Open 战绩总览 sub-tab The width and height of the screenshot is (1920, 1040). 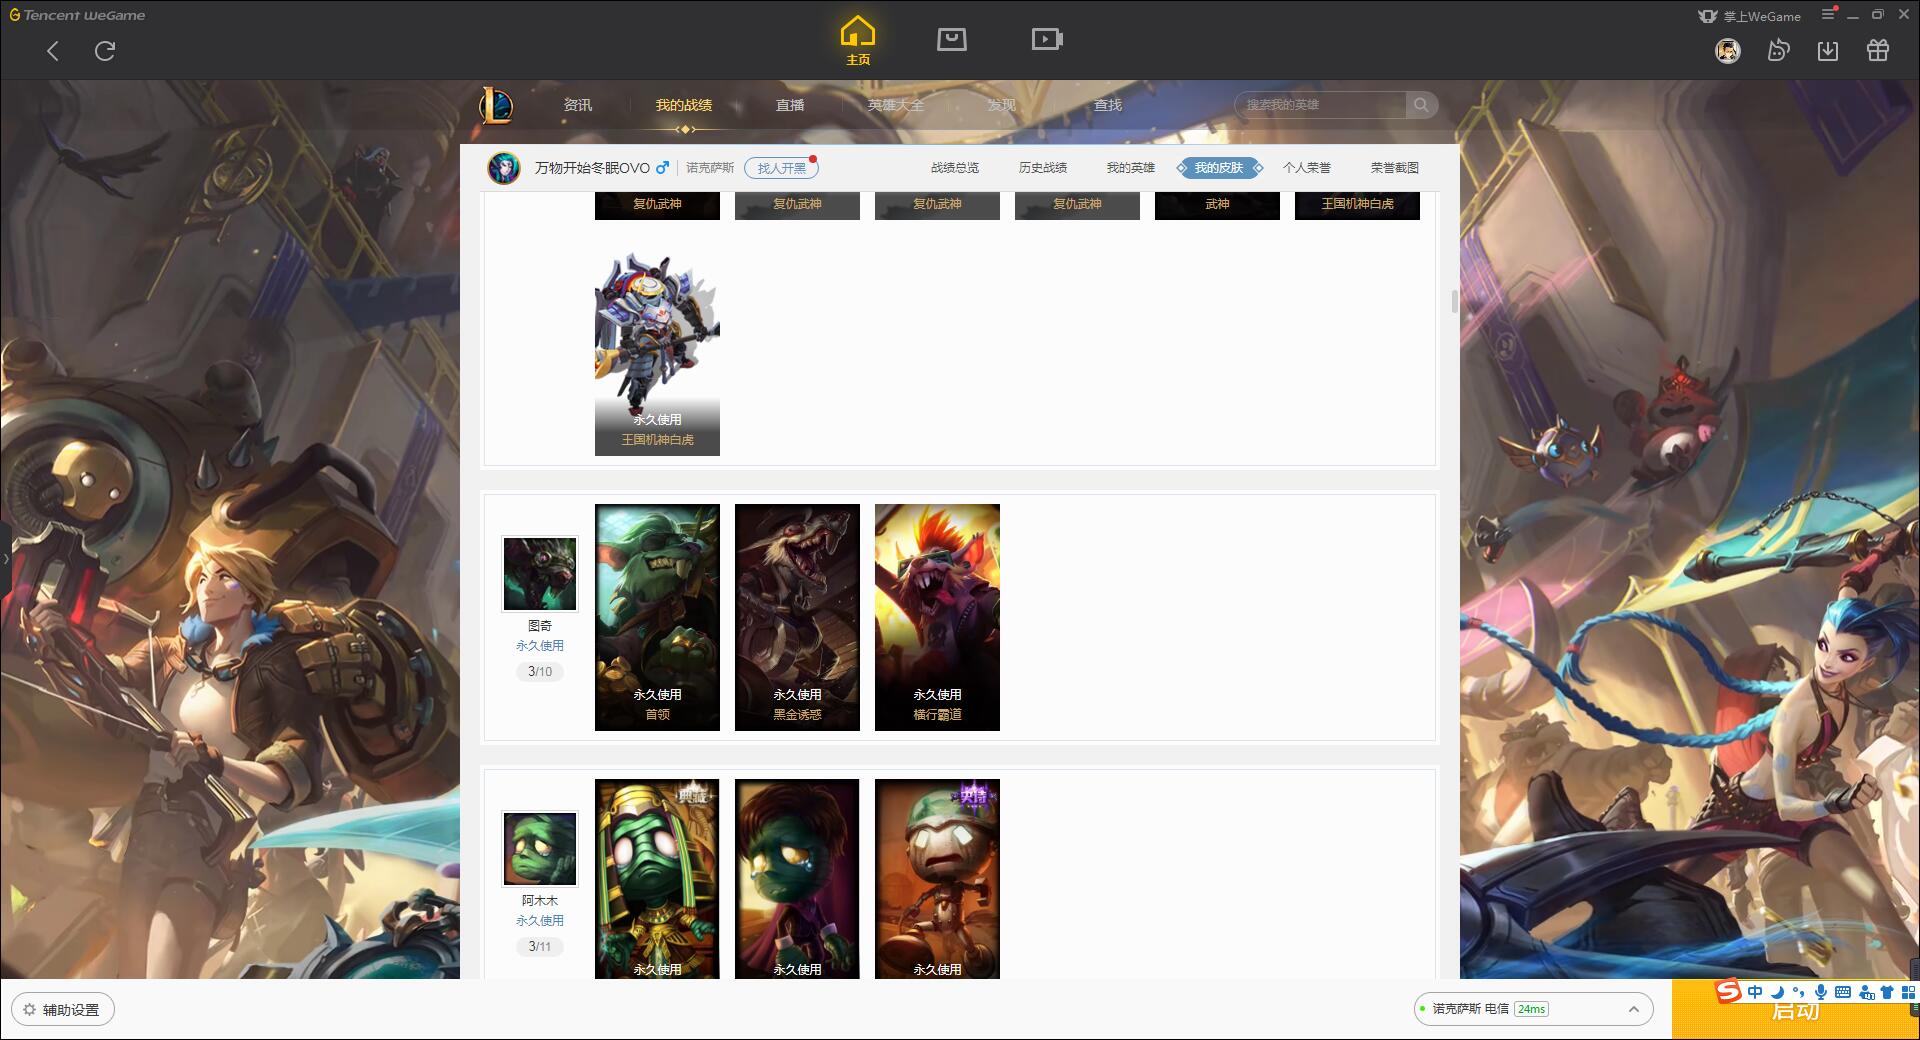[x=955, y=168]
